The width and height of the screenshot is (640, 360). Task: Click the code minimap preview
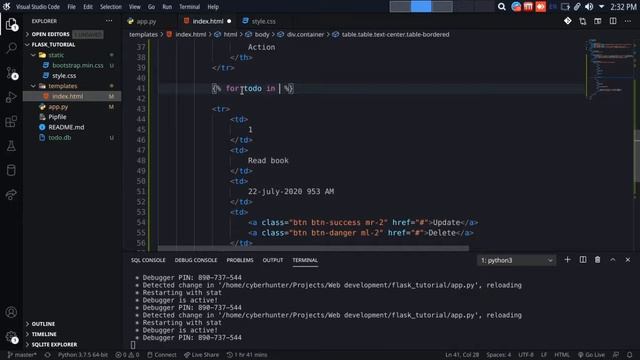[610, 69]
